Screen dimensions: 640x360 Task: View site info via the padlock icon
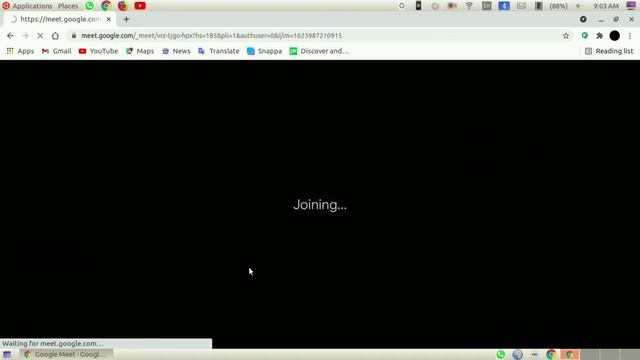click(74, 36)
